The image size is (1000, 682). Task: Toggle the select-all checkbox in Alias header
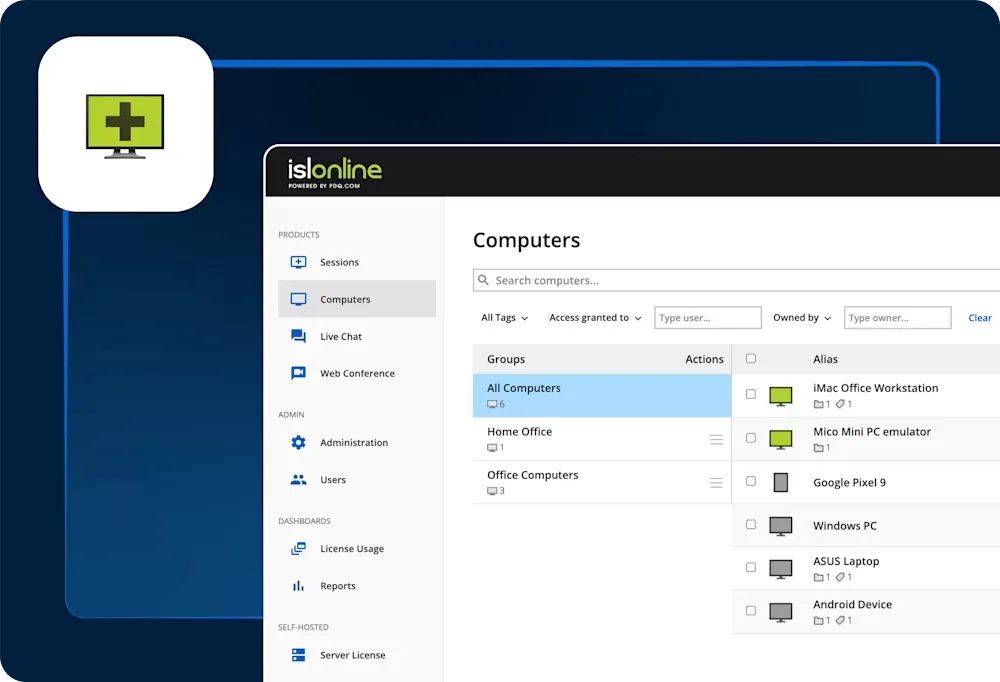[751, 359]
